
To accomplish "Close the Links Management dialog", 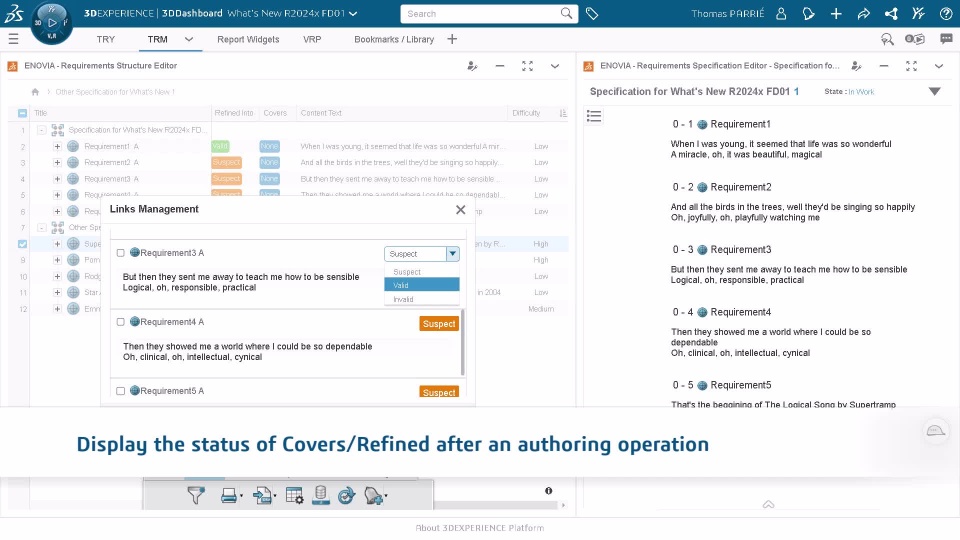I will coord(460,209).
